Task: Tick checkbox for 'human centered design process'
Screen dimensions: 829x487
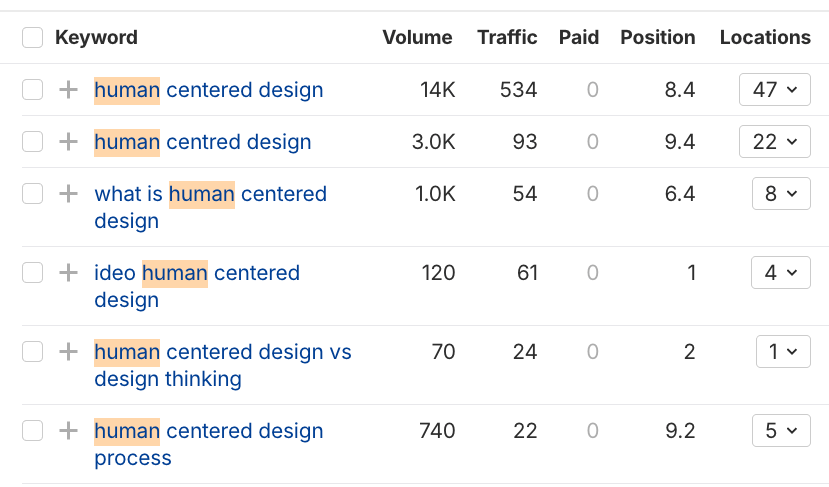Action: (x=33, y=431)
